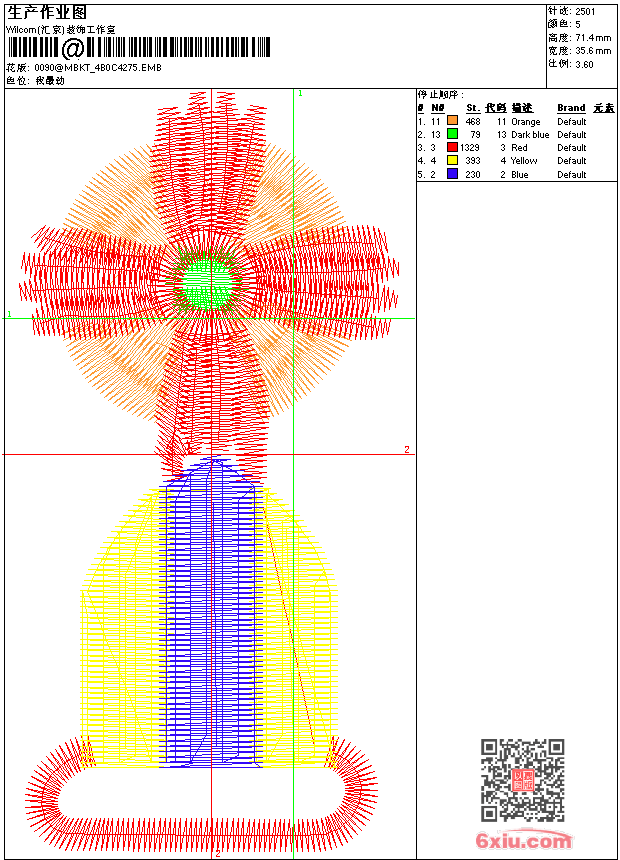Click Default brand in the Orange row
Screen dimensions: 620x860
[x=572, y=121]
